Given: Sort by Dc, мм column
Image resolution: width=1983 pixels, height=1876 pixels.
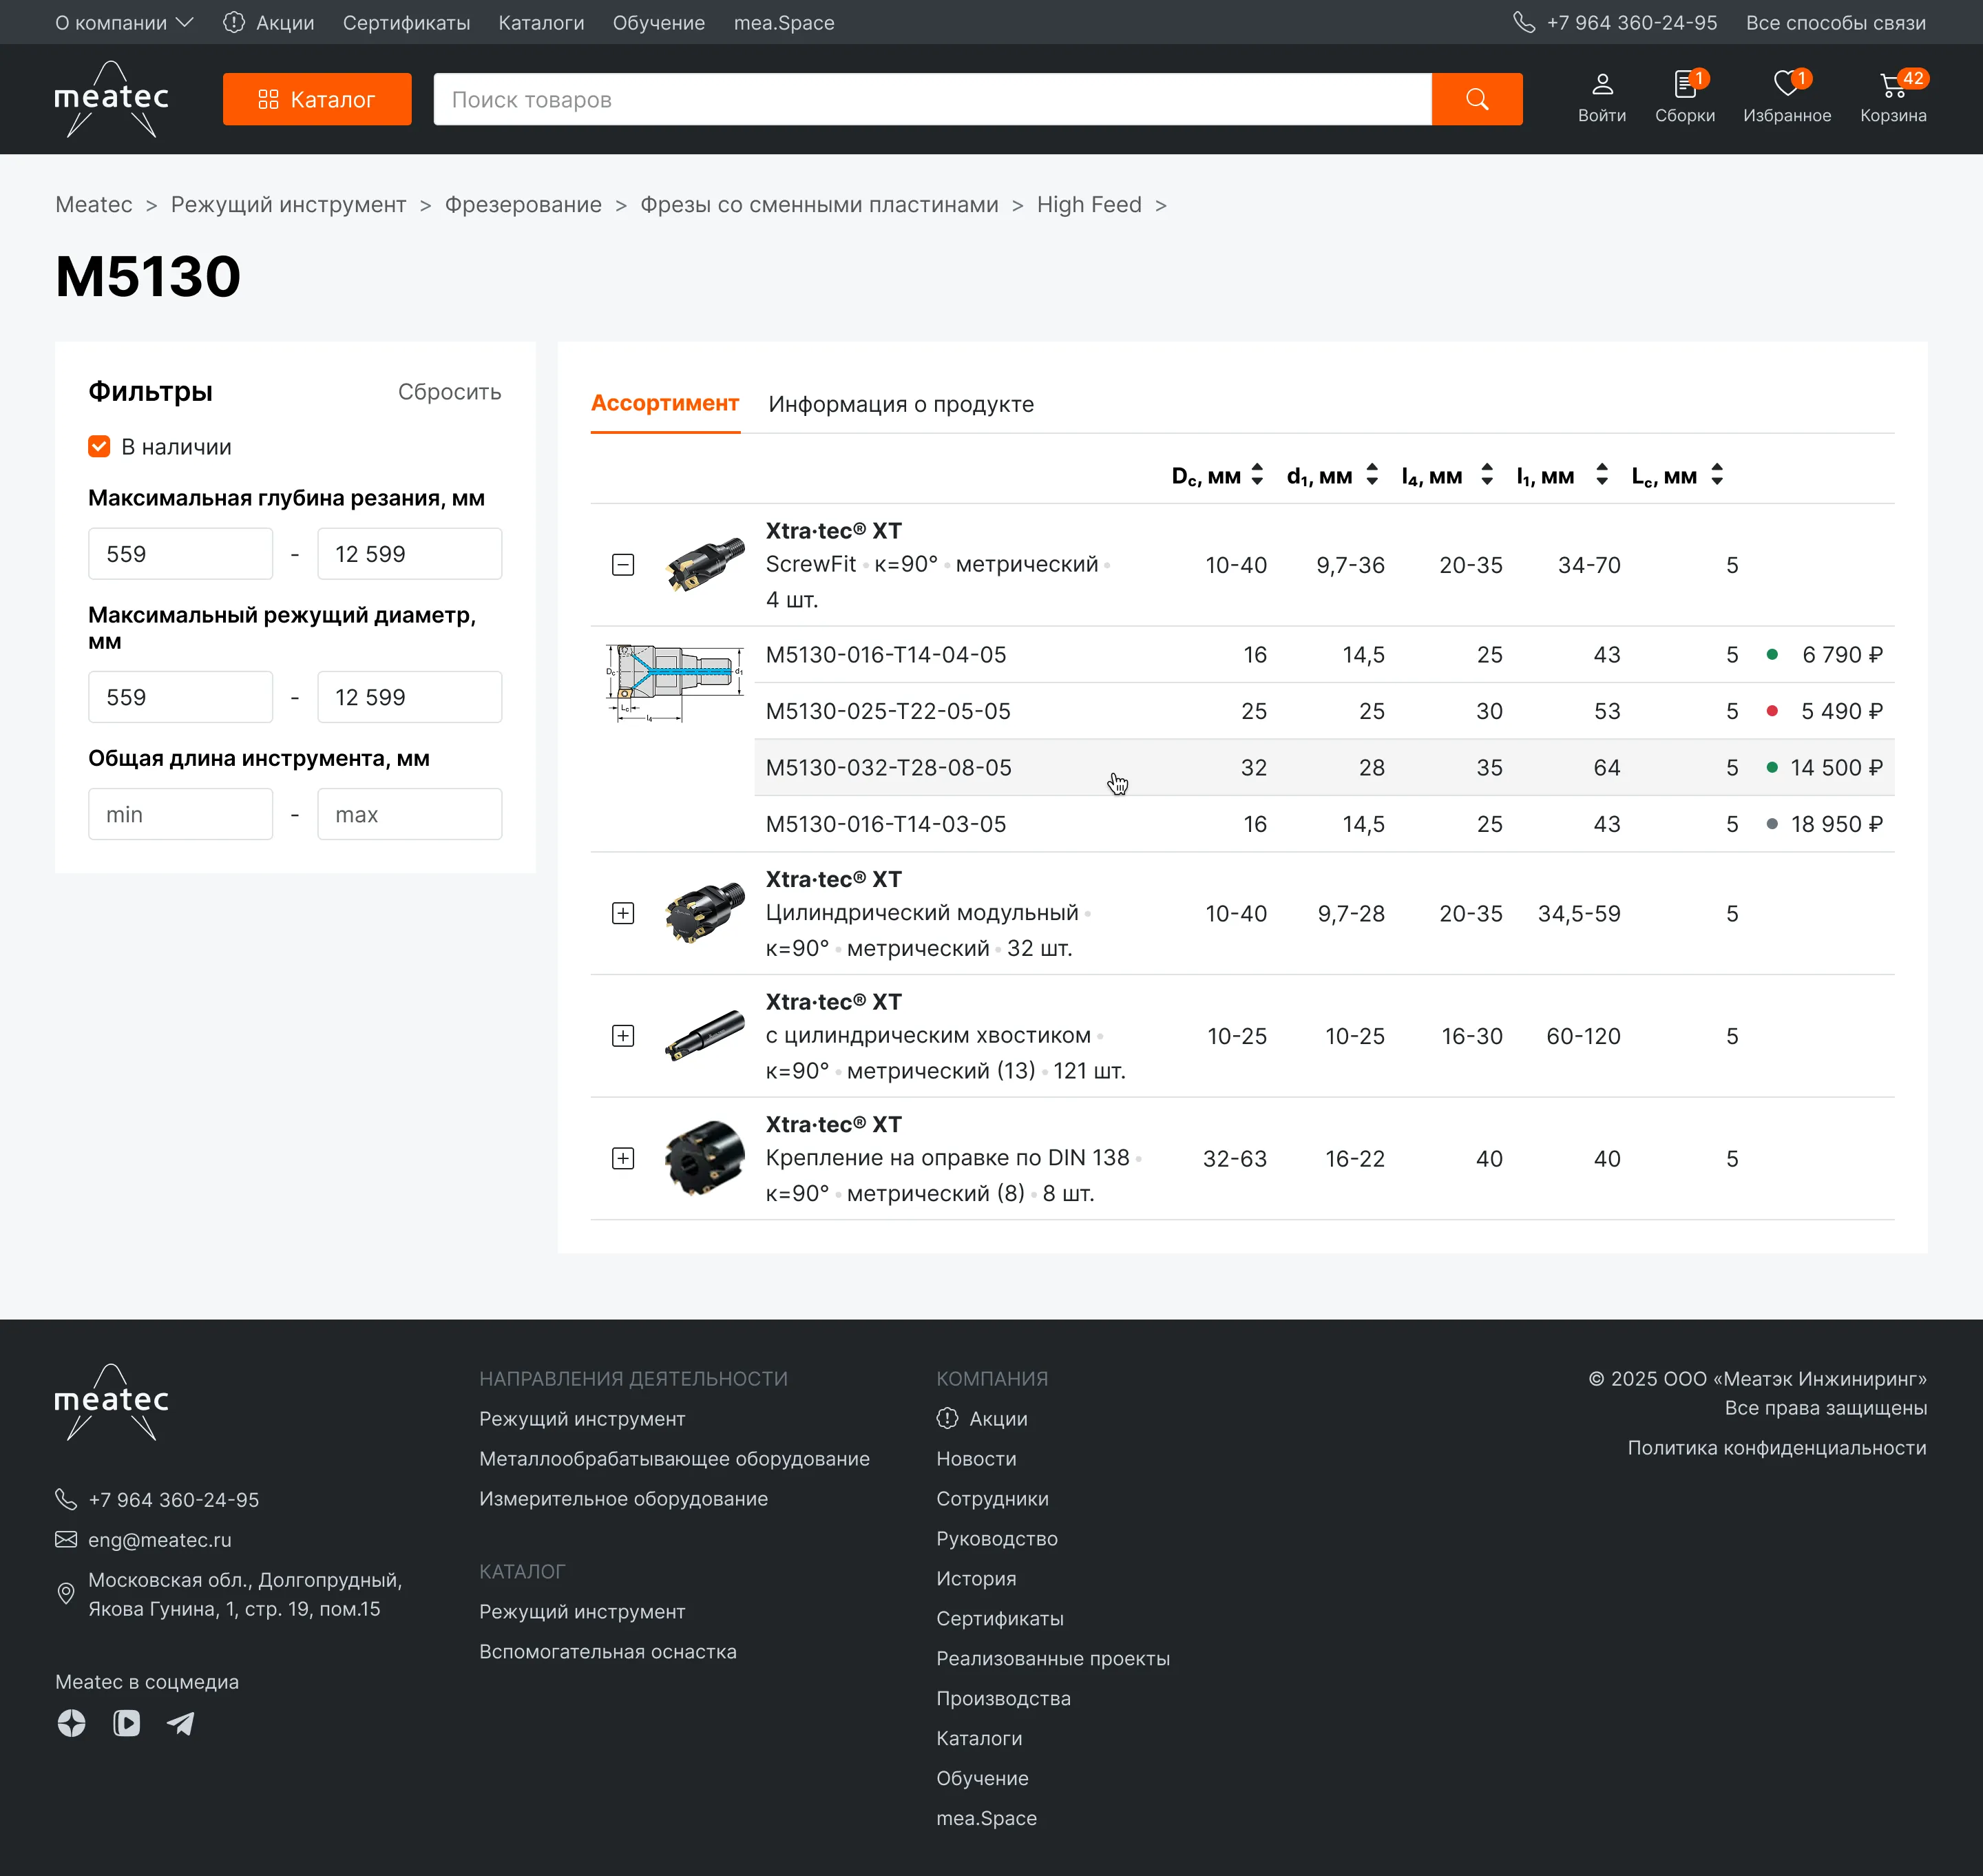Looking at the screenshot, I should (x=1257, y=475).
